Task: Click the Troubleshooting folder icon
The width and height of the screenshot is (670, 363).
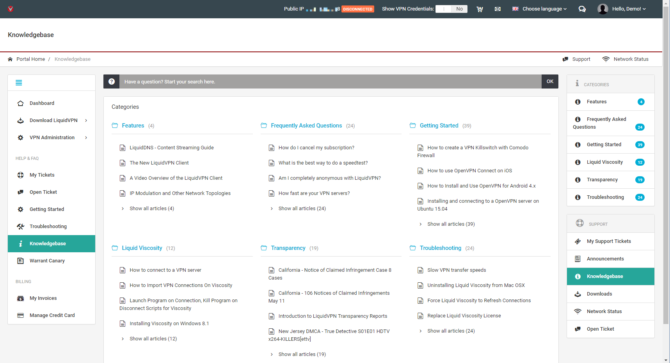Action: click(412, 248)
